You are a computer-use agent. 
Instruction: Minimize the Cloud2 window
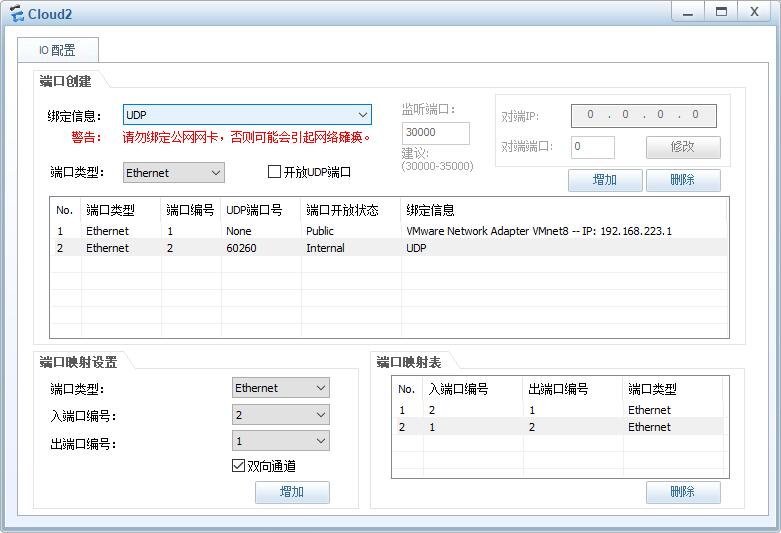(686, 11)
